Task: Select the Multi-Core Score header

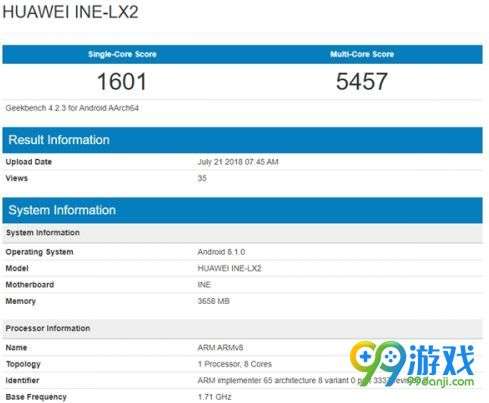Action: 362,54
